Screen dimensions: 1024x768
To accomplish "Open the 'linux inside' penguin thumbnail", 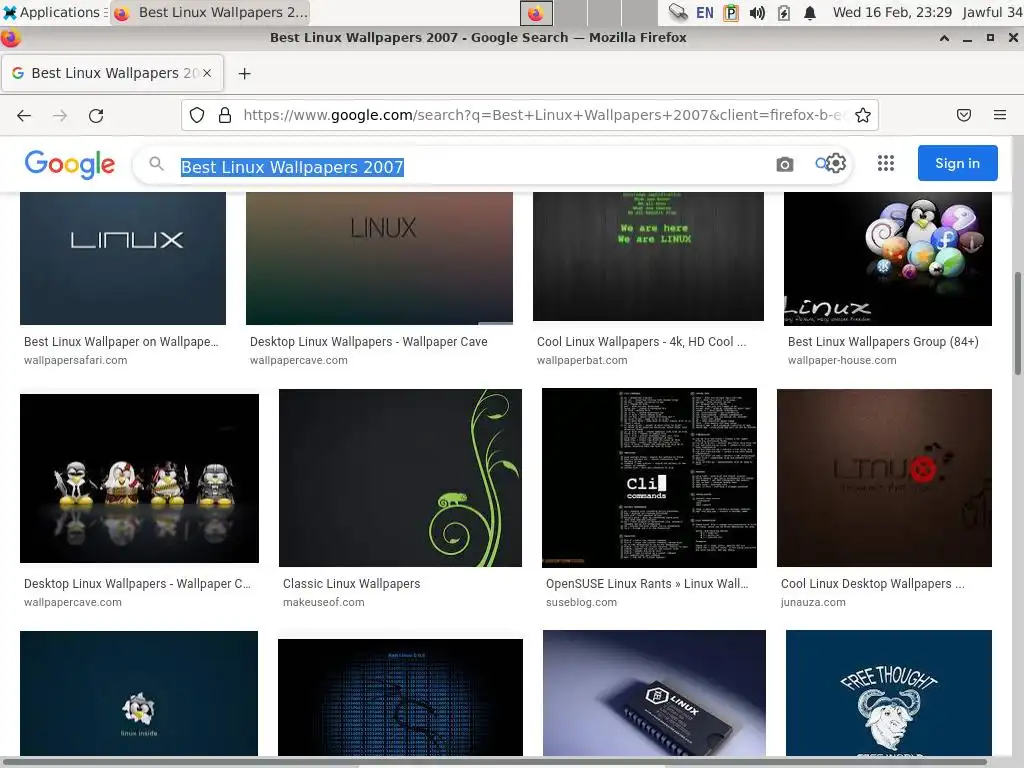I will [139, 694].
